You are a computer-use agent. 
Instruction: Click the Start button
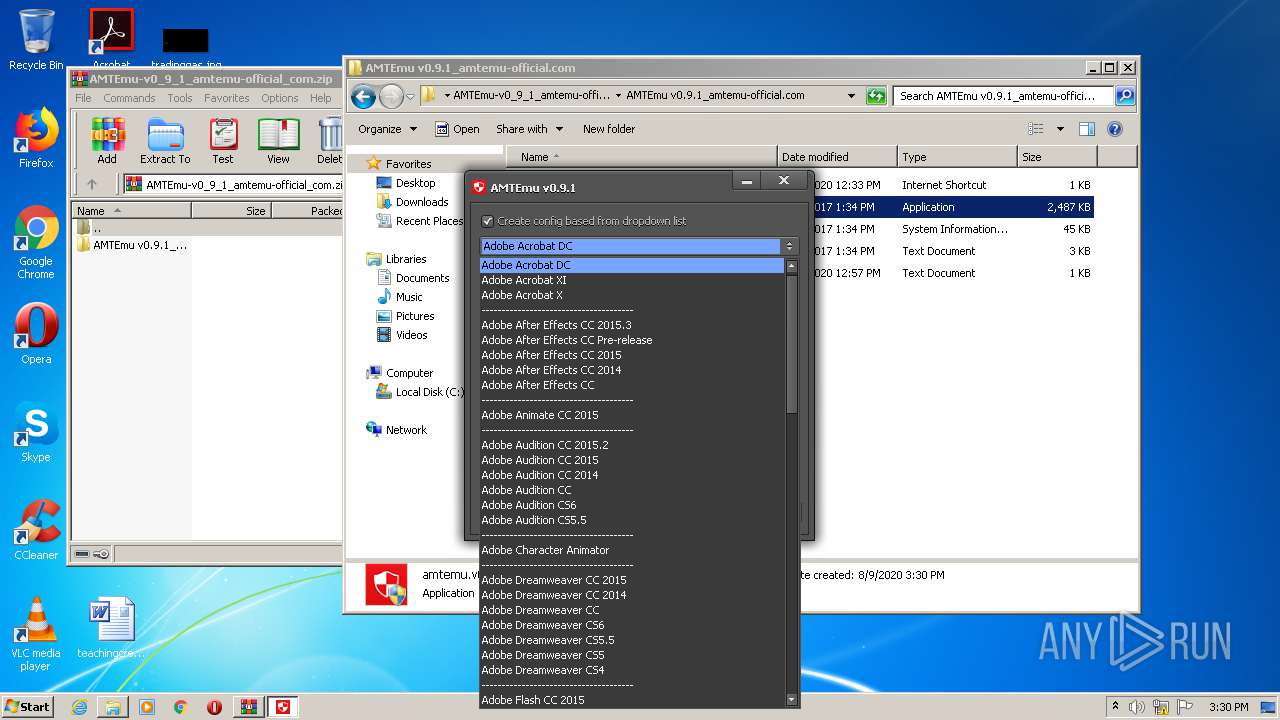coord(28,707)
